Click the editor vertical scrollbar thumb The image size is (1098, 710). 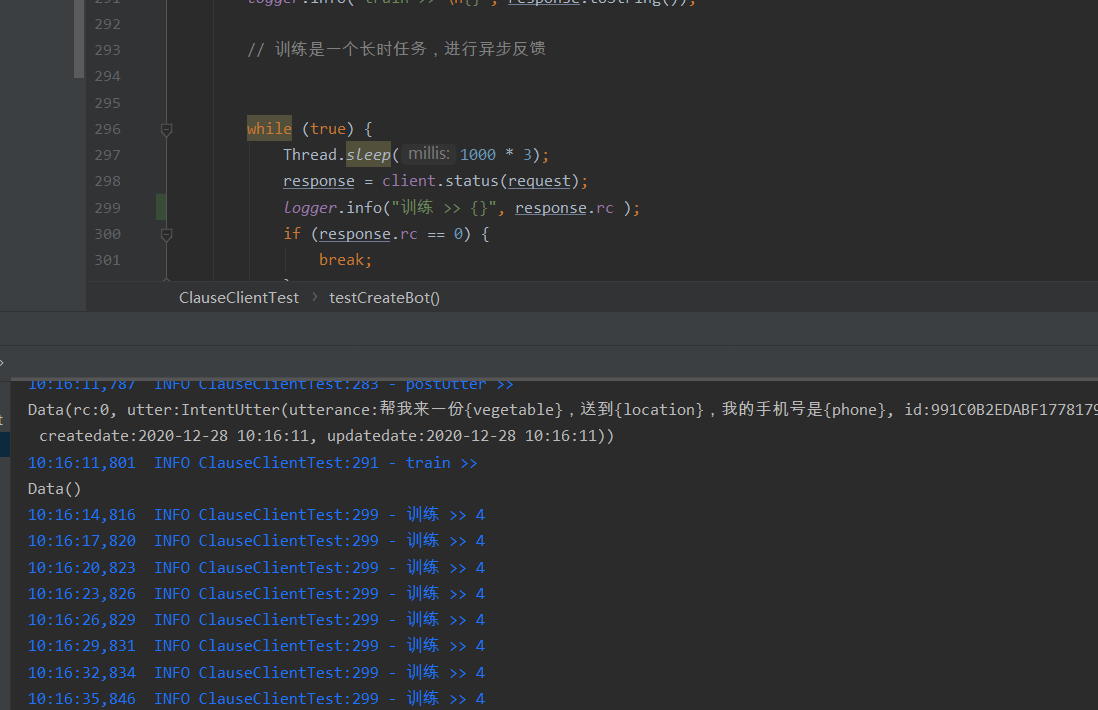tap(79, 39)
